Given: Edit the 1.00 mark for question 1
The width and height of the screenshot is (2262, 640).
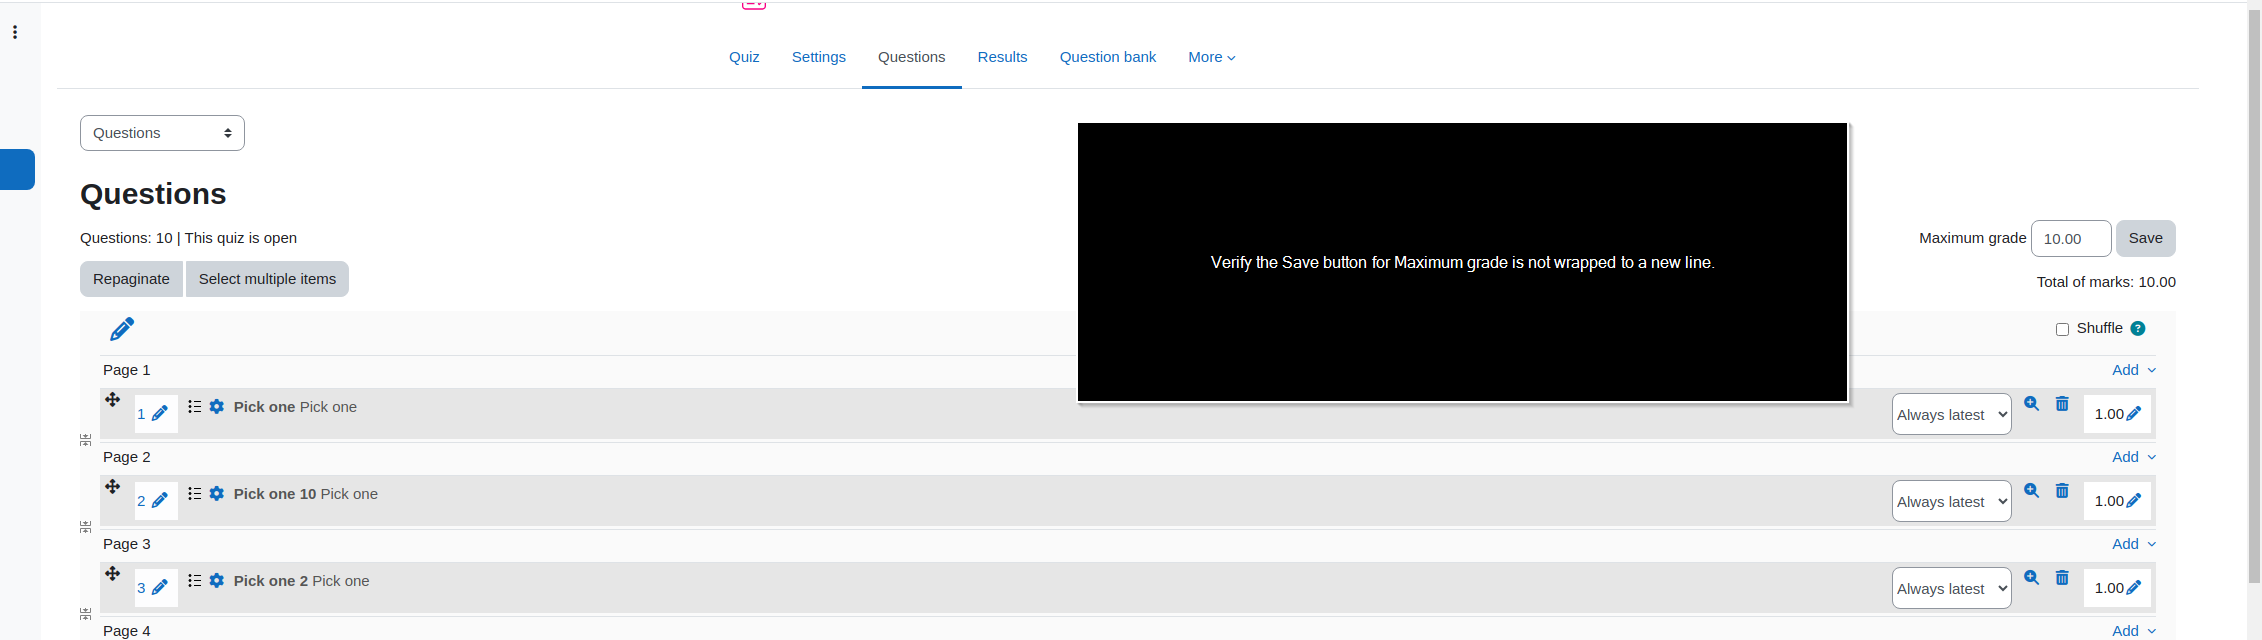Looking at the screenshot, I should coord(2133,414).
